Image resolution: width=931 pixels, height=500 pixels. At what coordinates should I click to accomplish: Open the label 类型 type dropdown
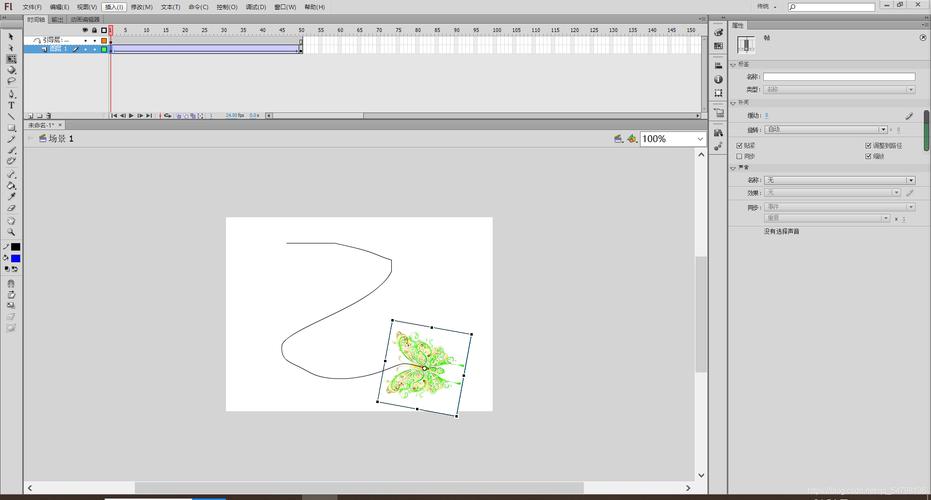839,90
